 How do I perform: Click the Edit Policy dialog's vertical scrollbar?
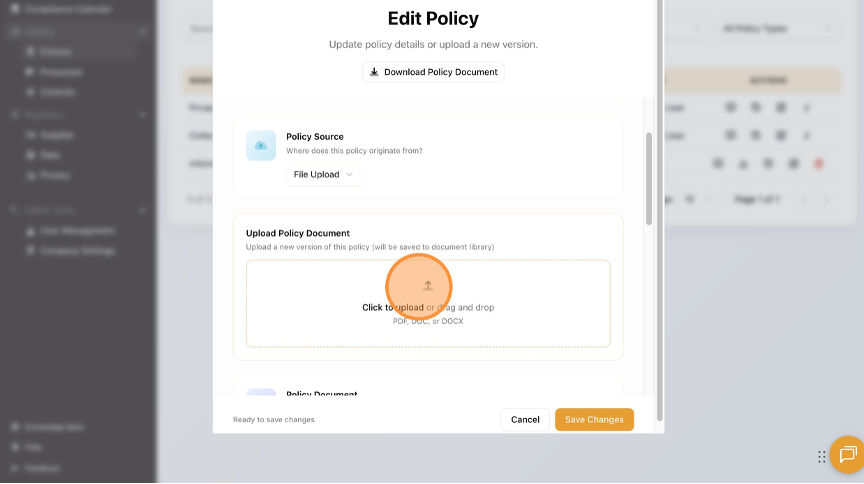(648, 178)
